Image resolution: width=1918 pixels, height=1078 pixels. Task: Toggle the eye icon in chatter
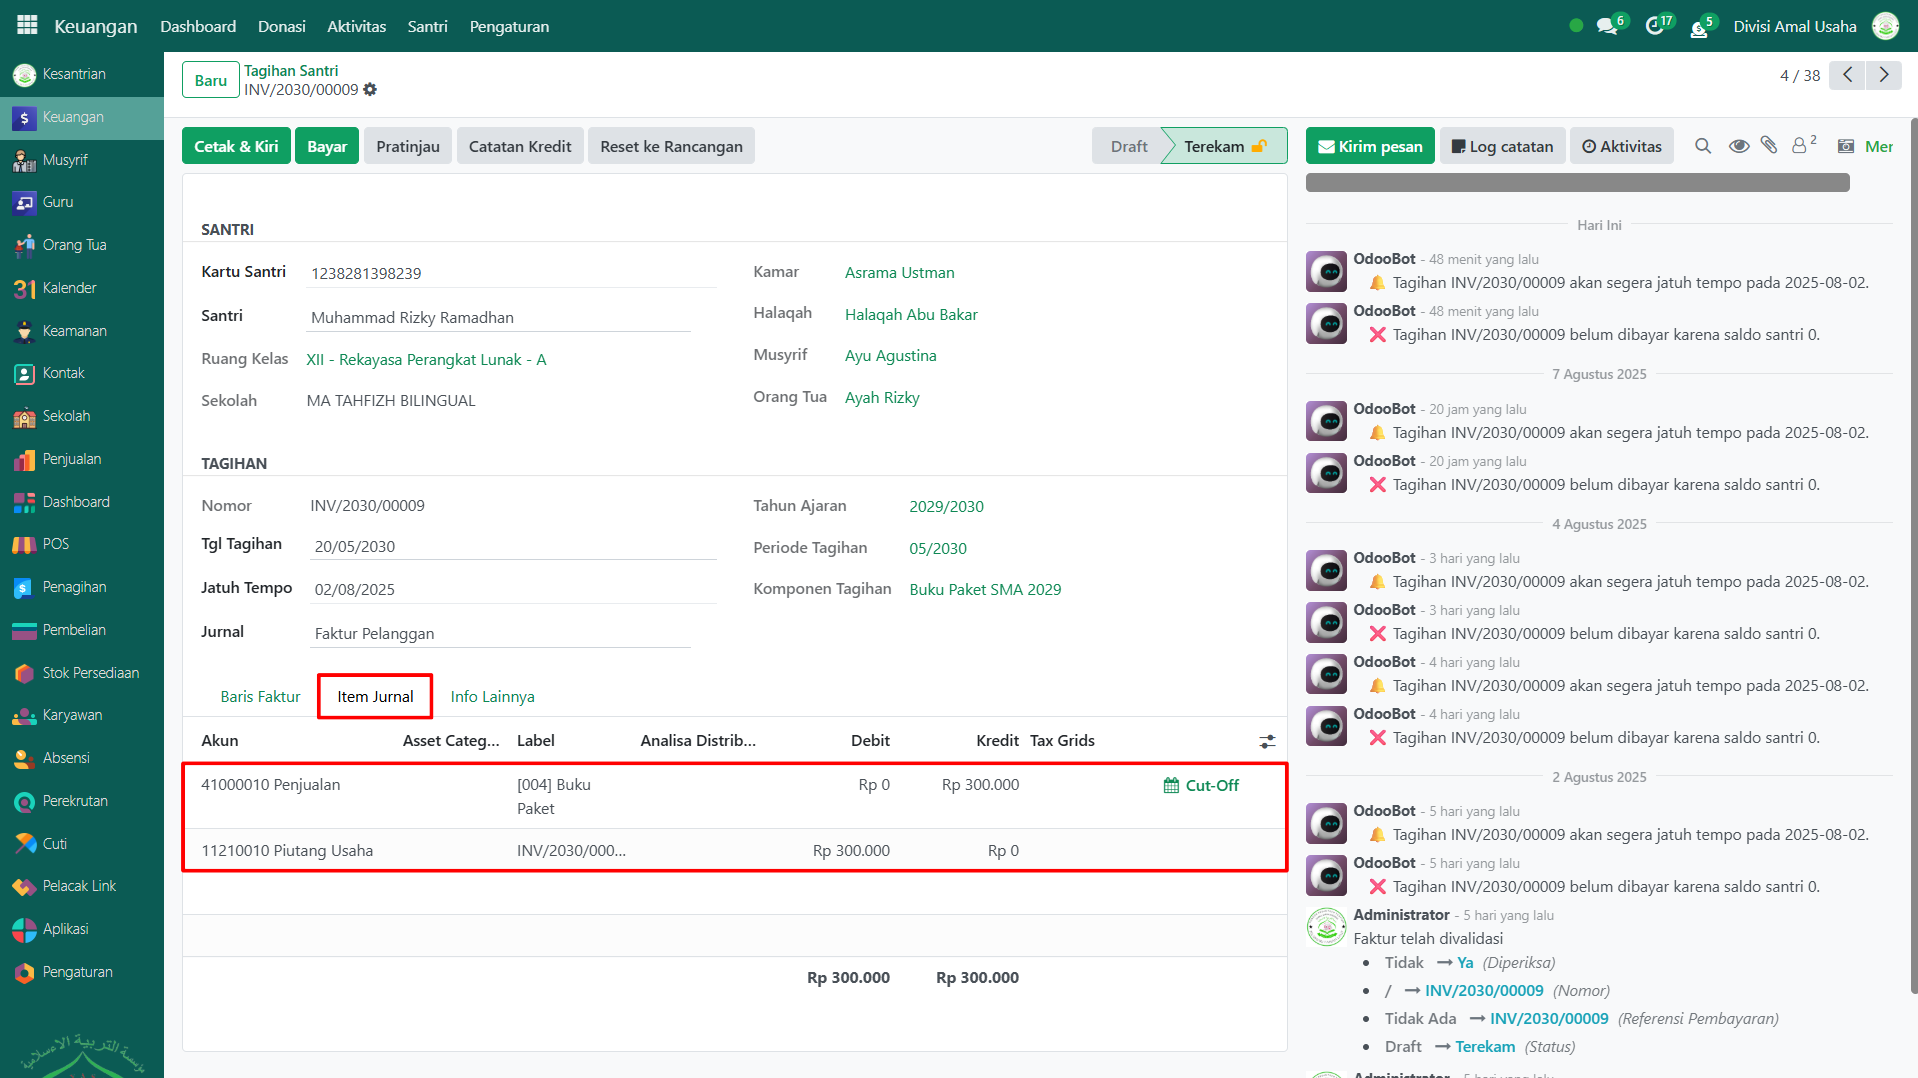(x=1739, y=146)
